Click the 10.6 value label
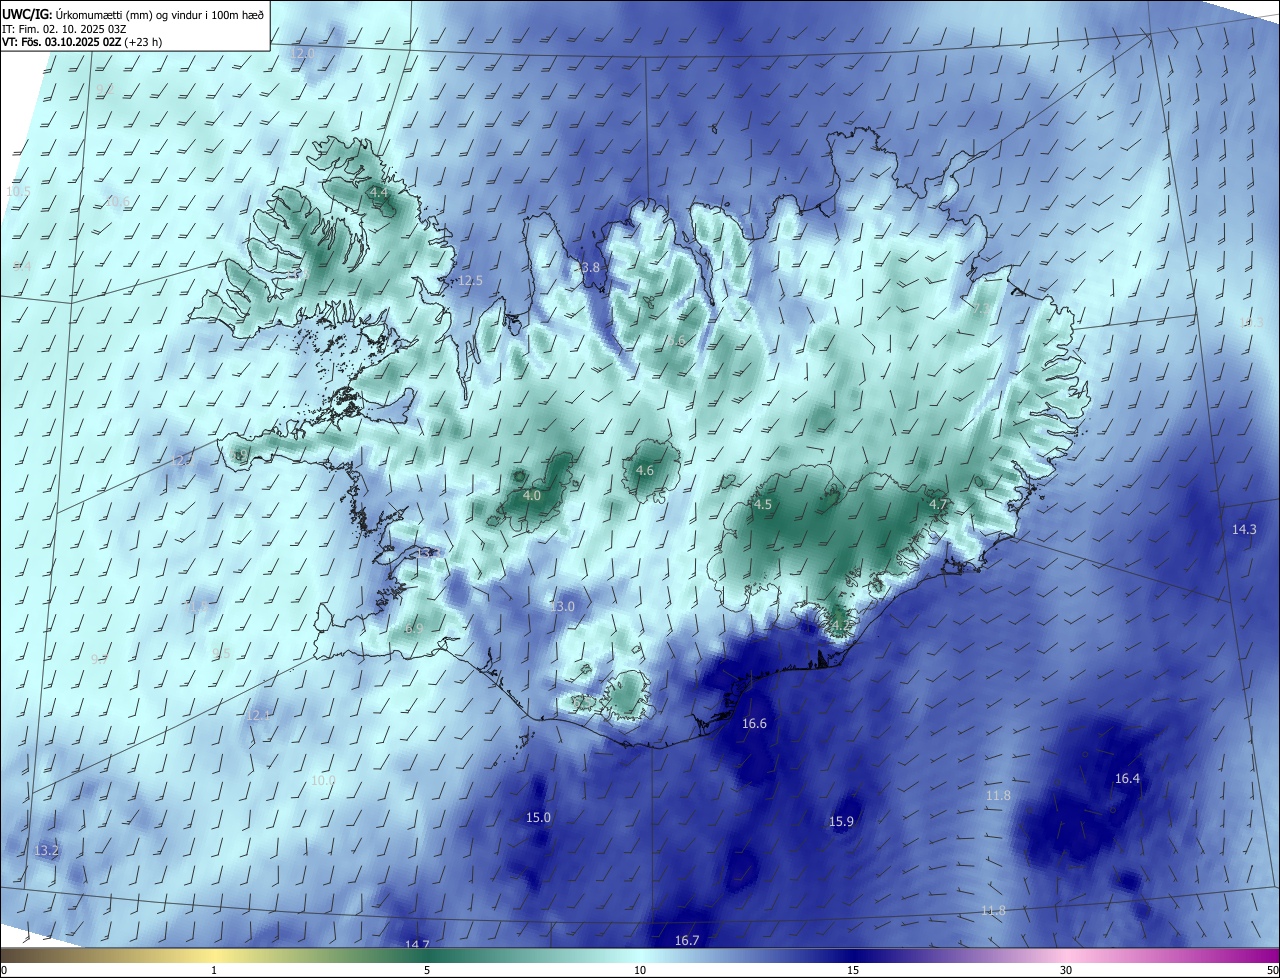Screen dimensions: 1280x978 [118, 202]
